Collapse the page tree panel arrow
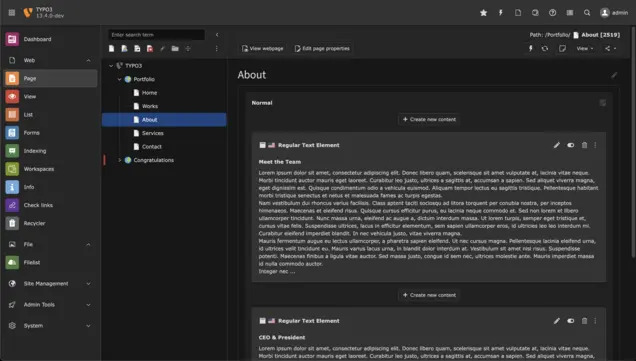Screen dimensions: 636x361 (217, 35)
